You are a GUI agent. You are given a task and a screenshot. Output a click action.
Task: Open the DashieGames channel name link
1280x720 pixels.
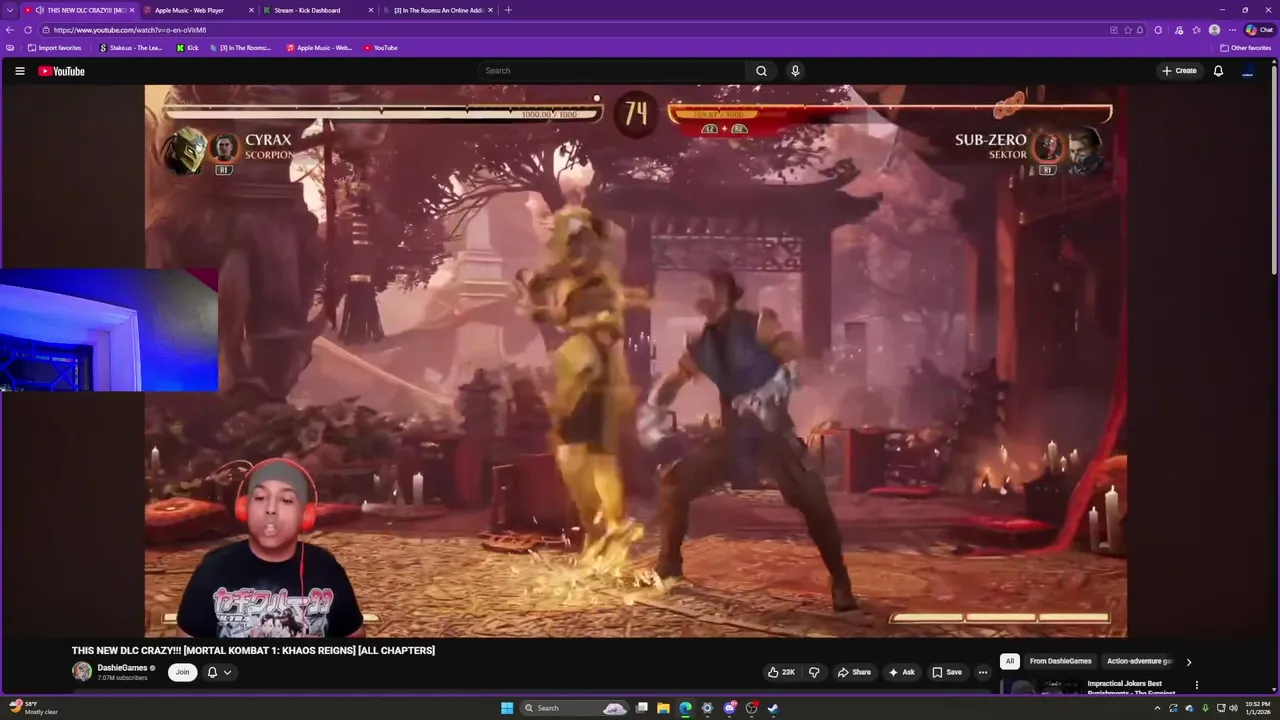pos(122,667)
